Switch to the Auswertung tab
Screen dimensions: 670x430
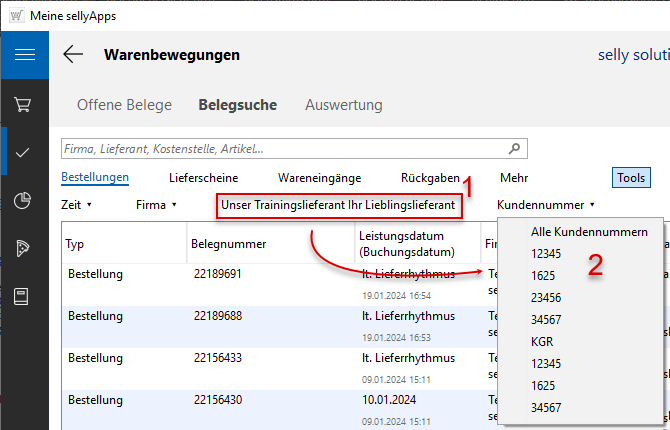[x=343, y=105]
